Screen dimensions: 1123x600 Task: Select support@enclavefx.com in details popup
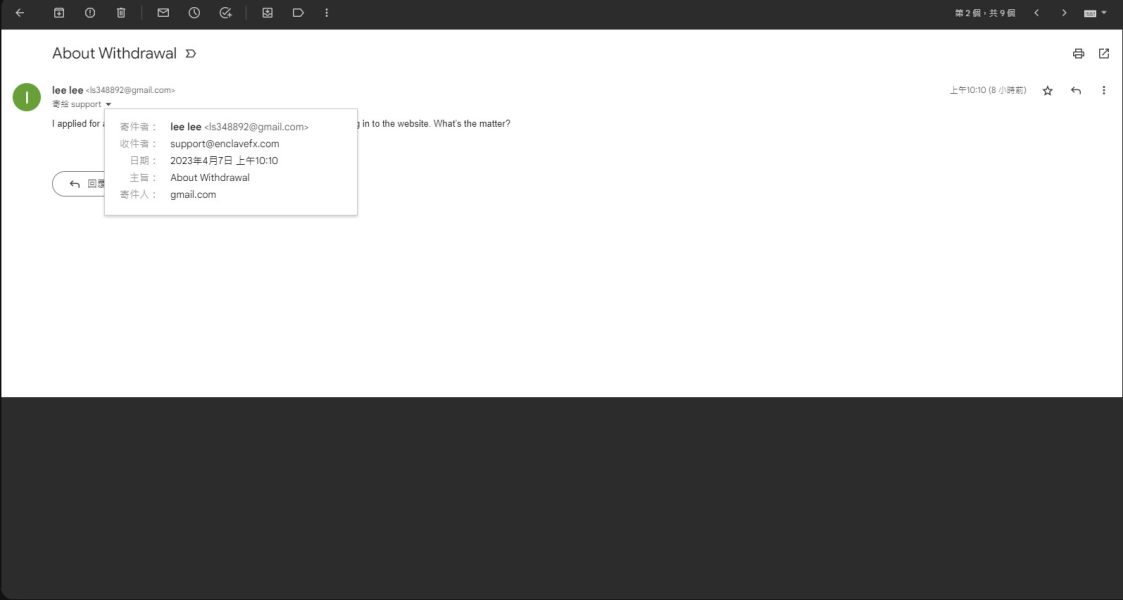(225, 144)
